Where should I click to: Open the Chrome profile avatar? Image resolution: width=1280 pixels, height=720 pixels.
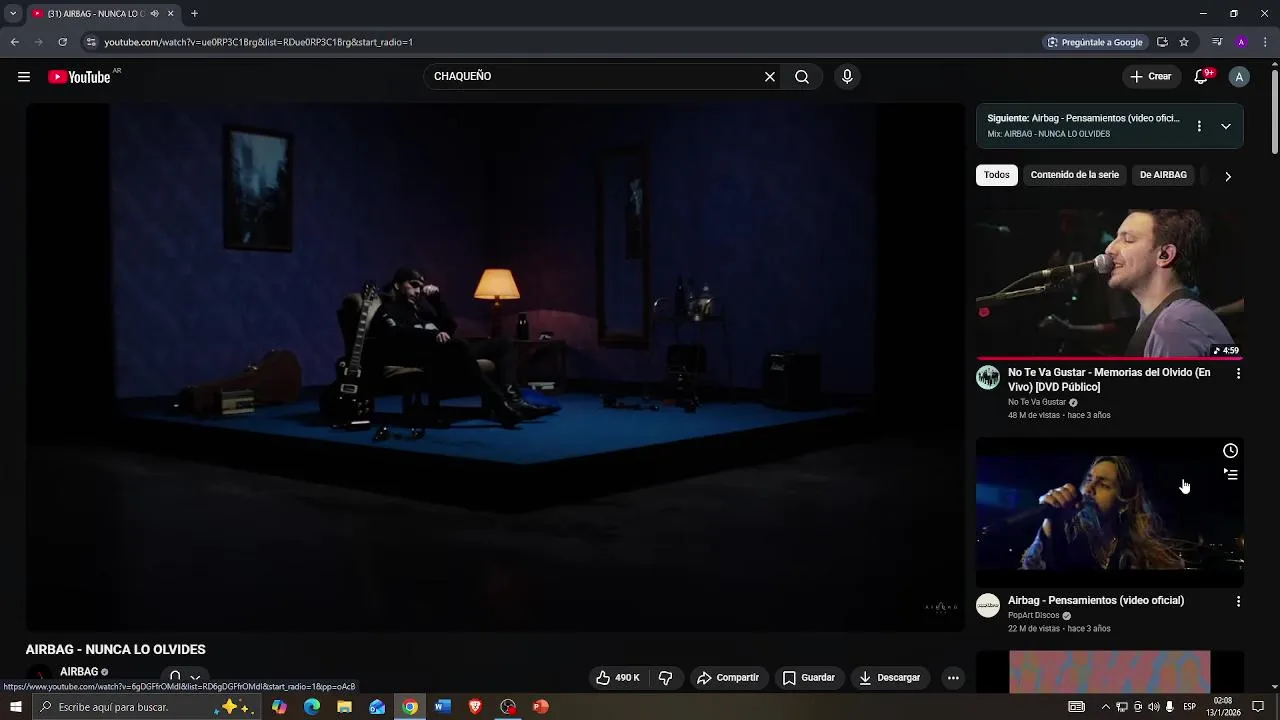pyautogui.click(x=1241, y=42)
